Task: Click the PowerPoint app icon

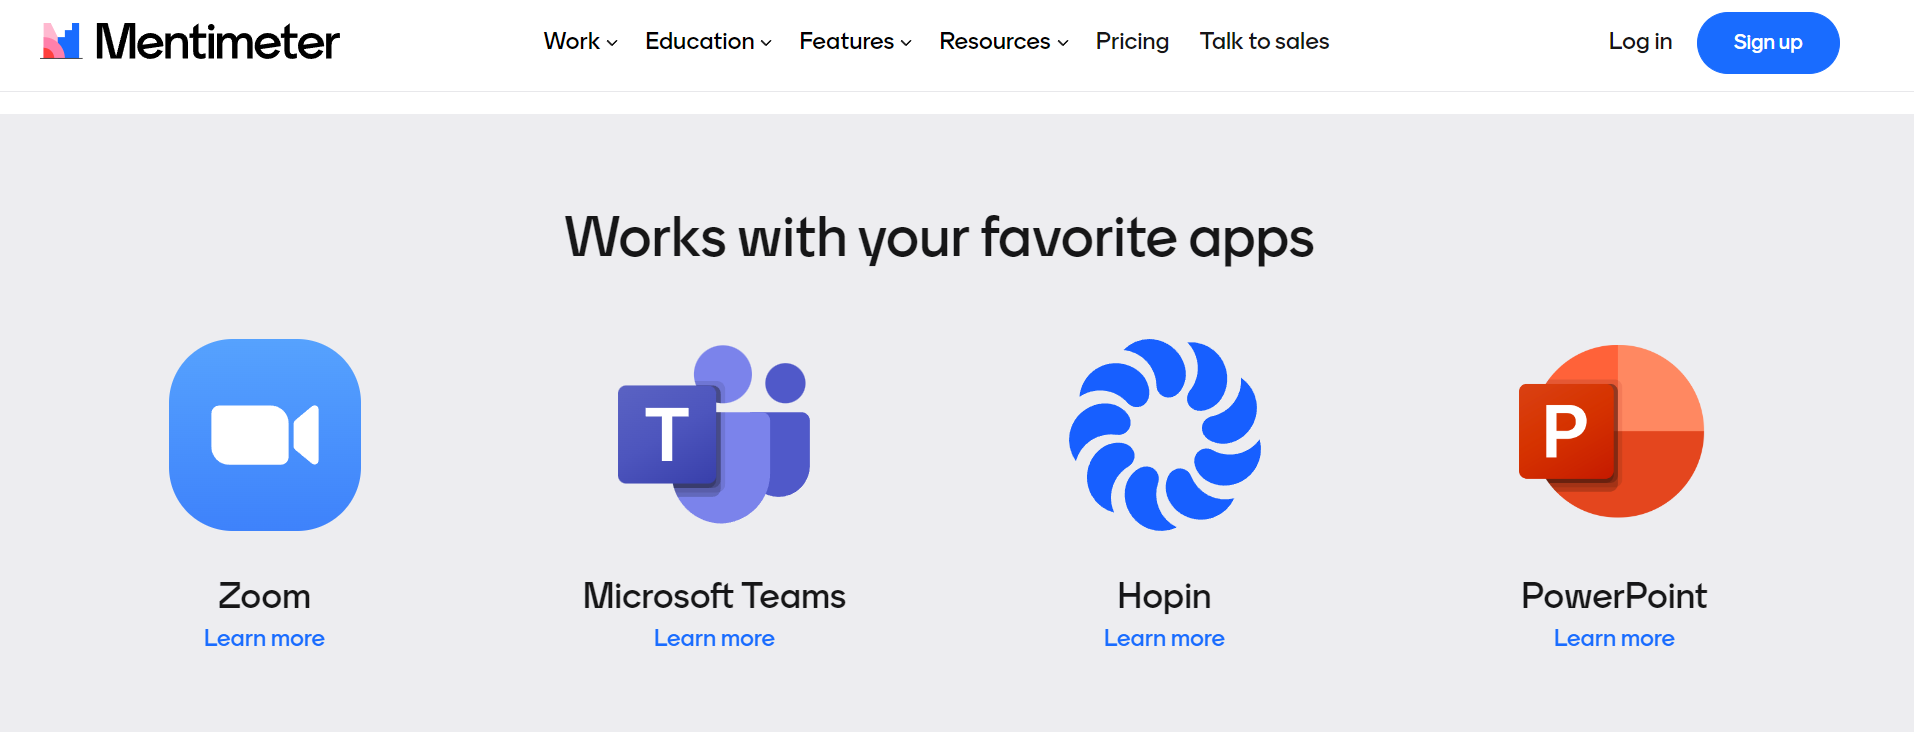Action: pos(1612,432)
